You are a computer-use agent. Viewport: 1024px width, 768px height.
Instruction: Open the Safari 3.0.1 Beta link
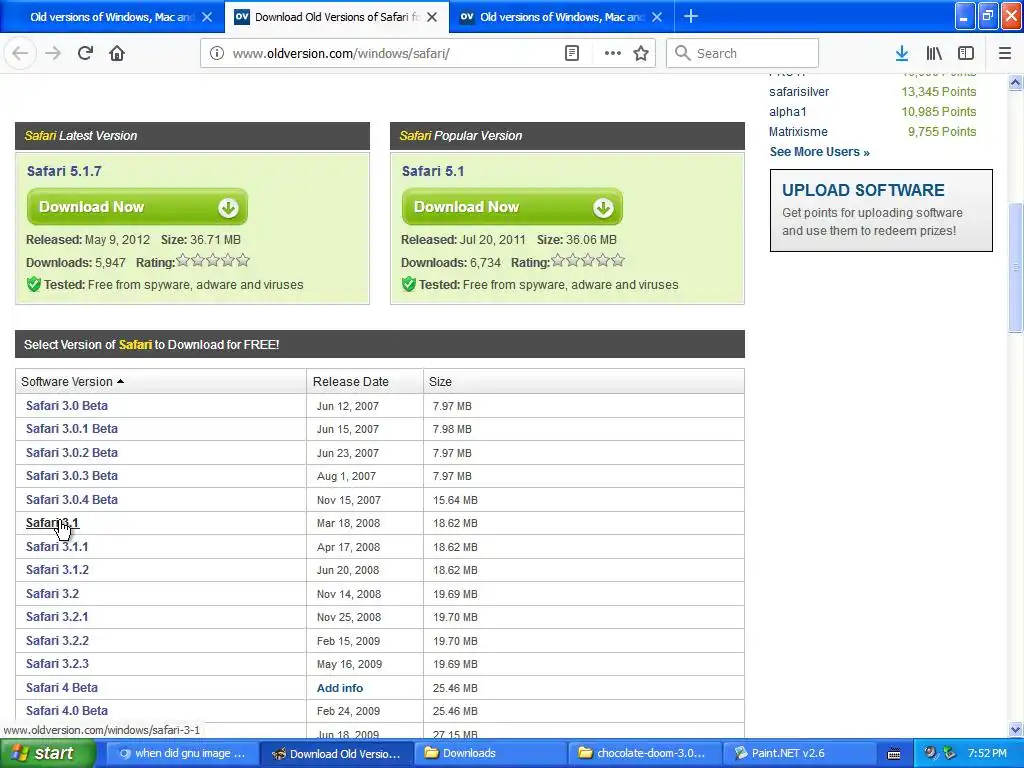coord(72,429)
